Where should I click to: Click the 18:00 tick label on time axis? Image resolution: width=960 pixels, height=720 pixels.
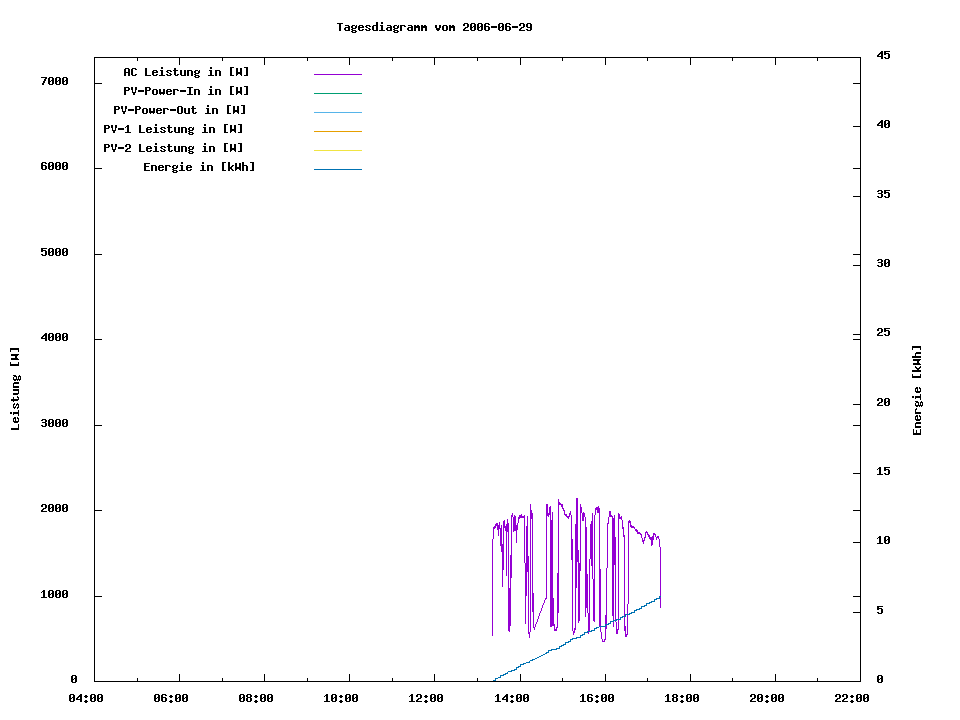(681, 698)
